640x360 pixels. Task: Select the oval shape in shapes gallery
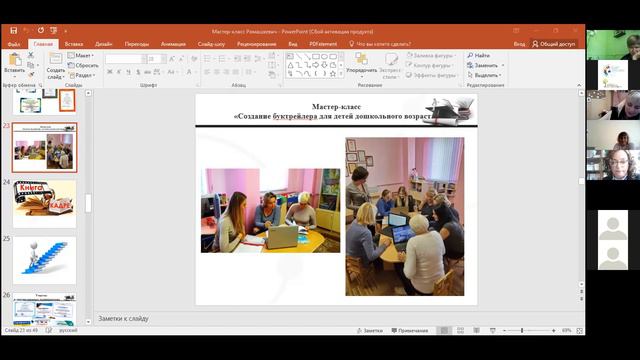pyautogui.click(x=324, y=56)
